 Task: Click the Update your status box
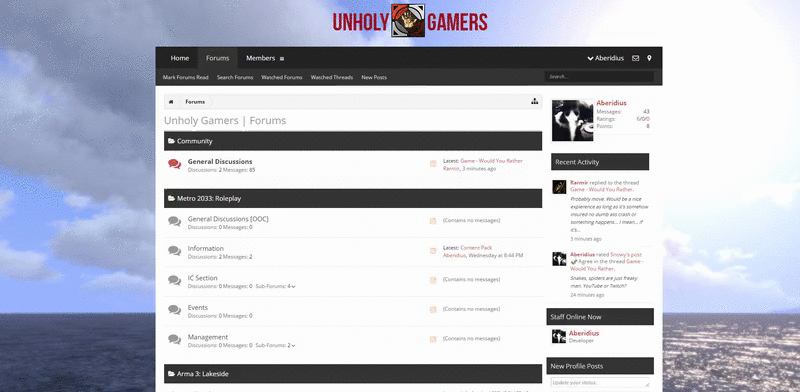pyautogui.click(x=600, y=382)
